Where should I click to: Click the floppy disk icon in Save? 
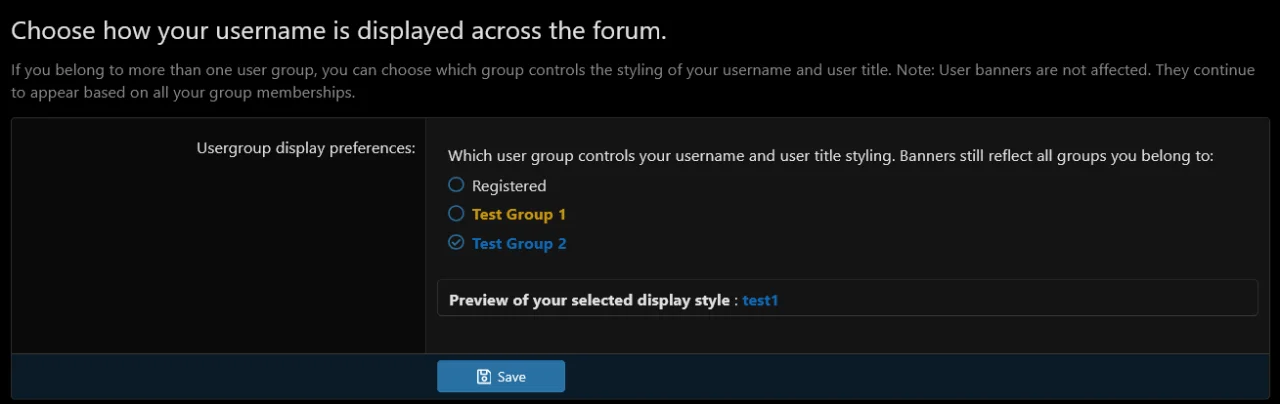(484, 377)
